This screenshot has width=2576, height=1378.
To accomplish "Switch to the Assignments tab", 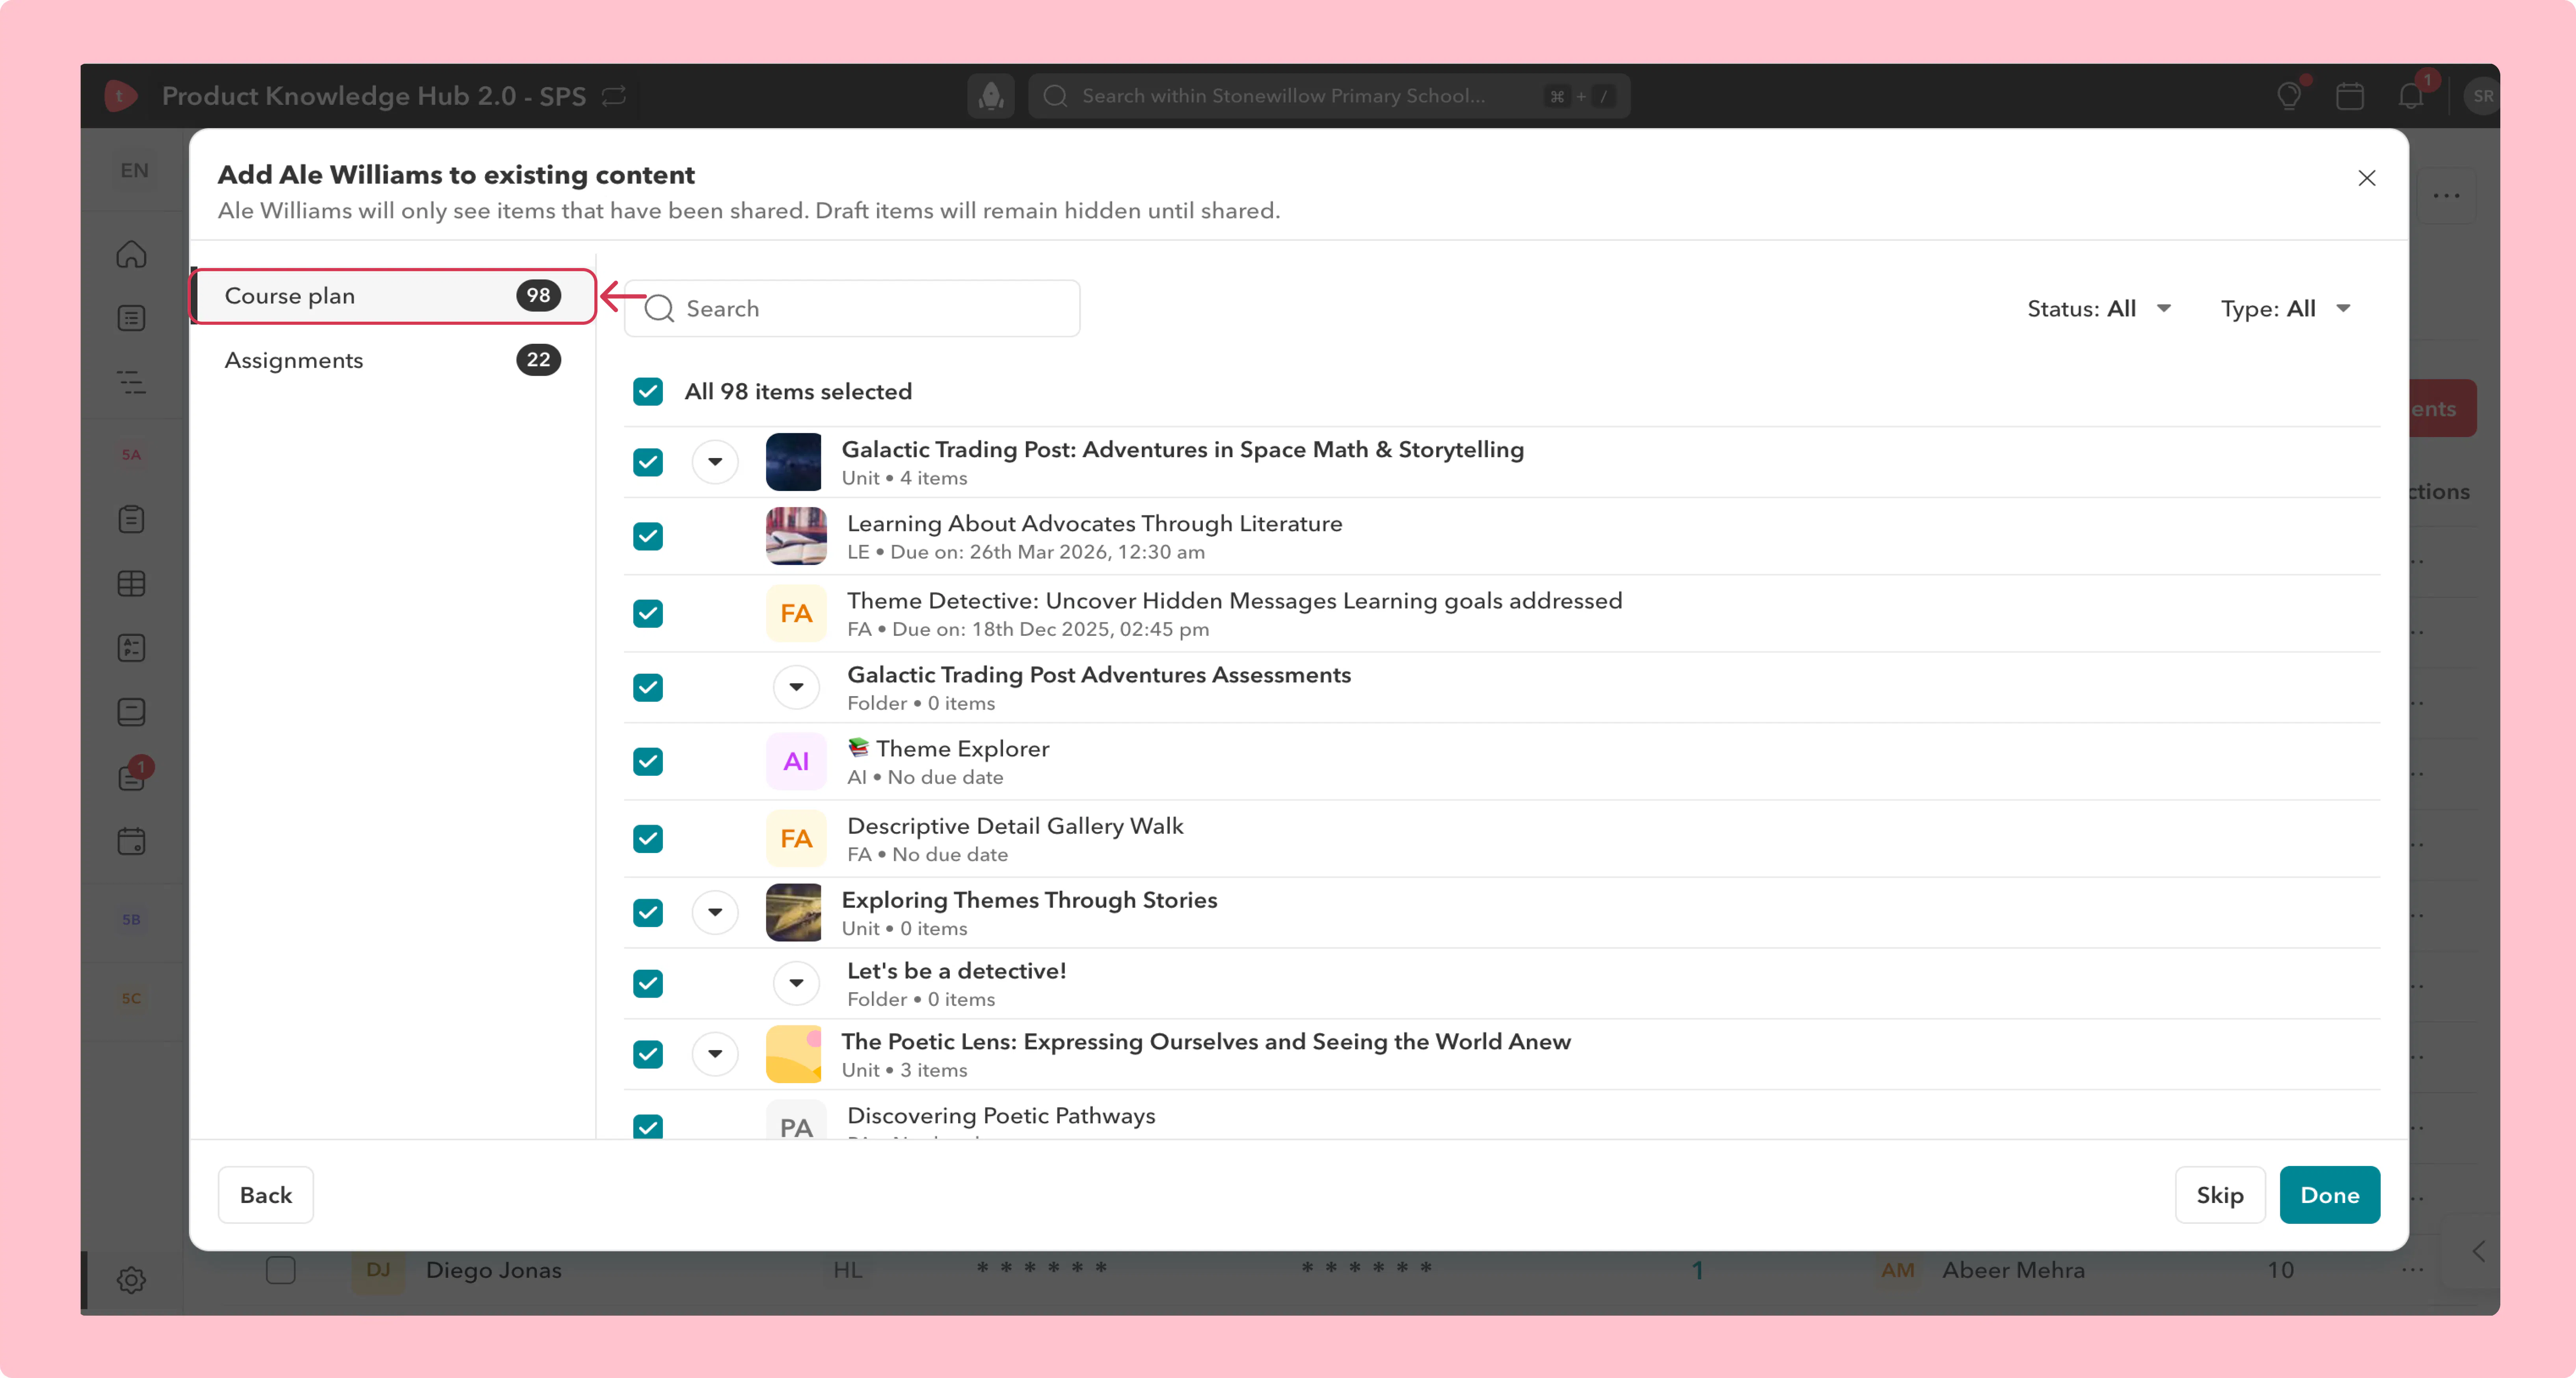I will click(x=393, y=360).
